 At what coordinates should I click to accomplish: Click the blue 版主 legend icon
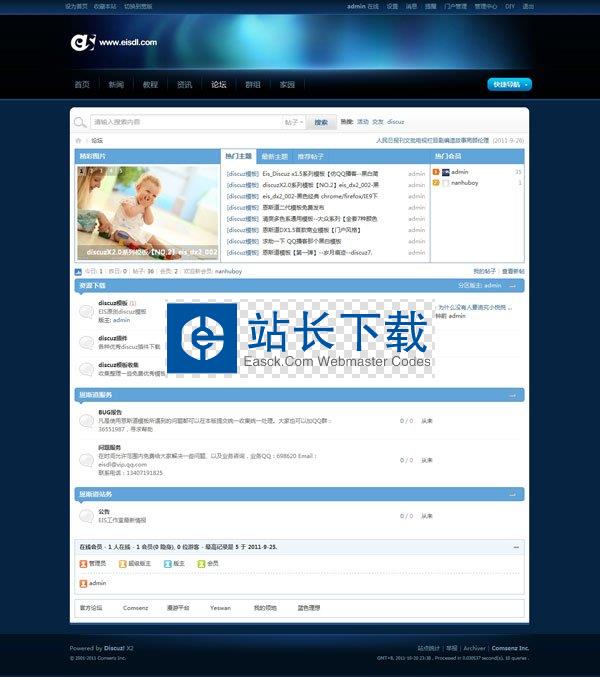[x=168, y=564]
